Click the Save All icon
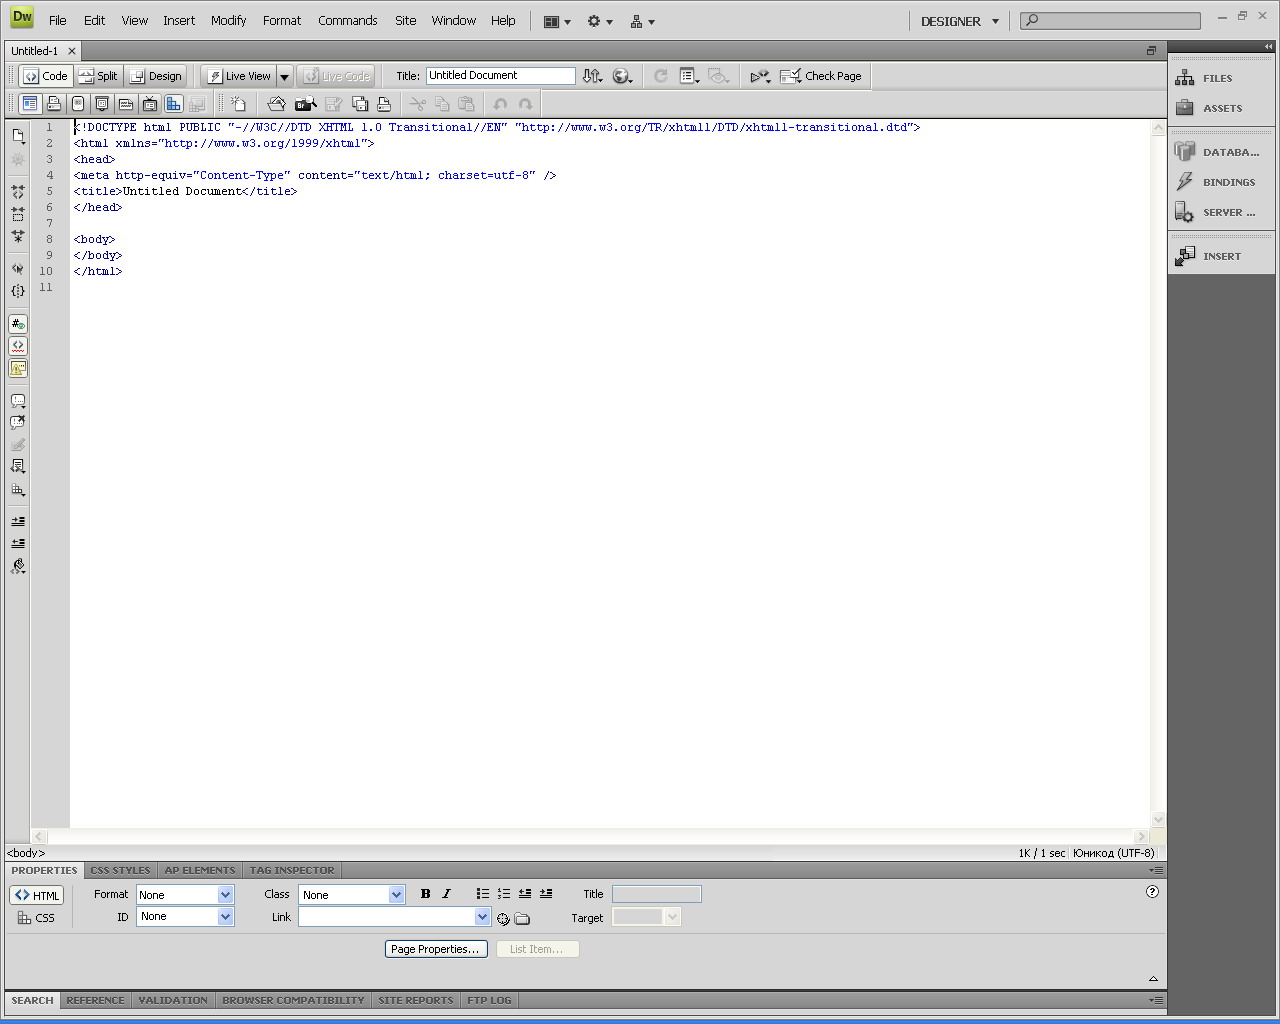 click(360, 103)
